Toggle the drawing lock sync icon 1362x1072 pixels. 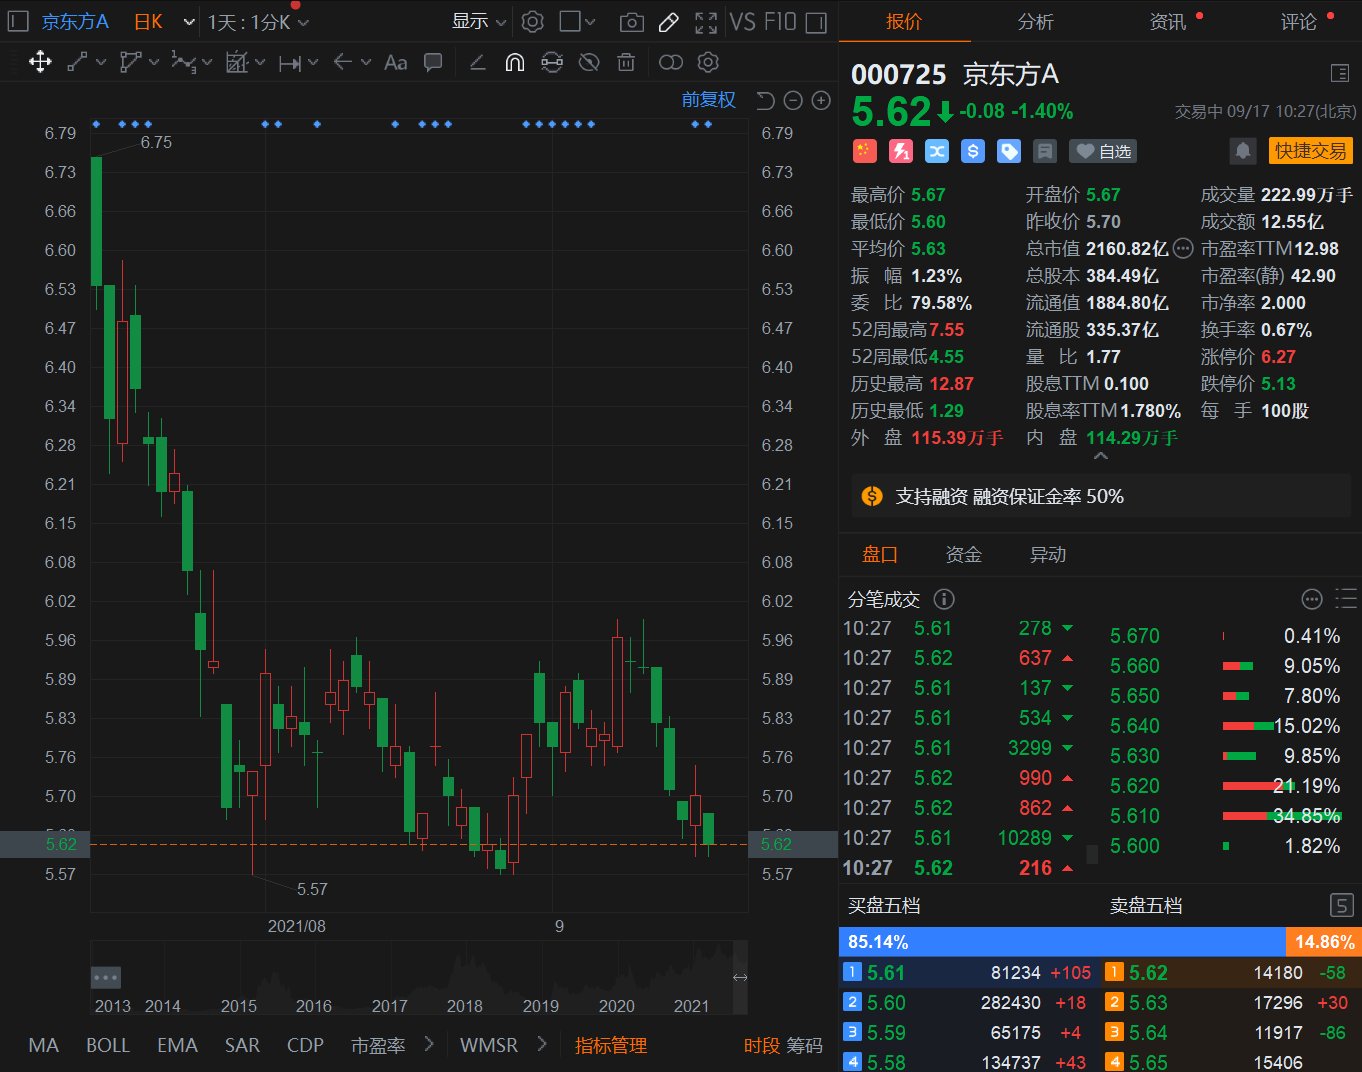[x=552, y=62]
